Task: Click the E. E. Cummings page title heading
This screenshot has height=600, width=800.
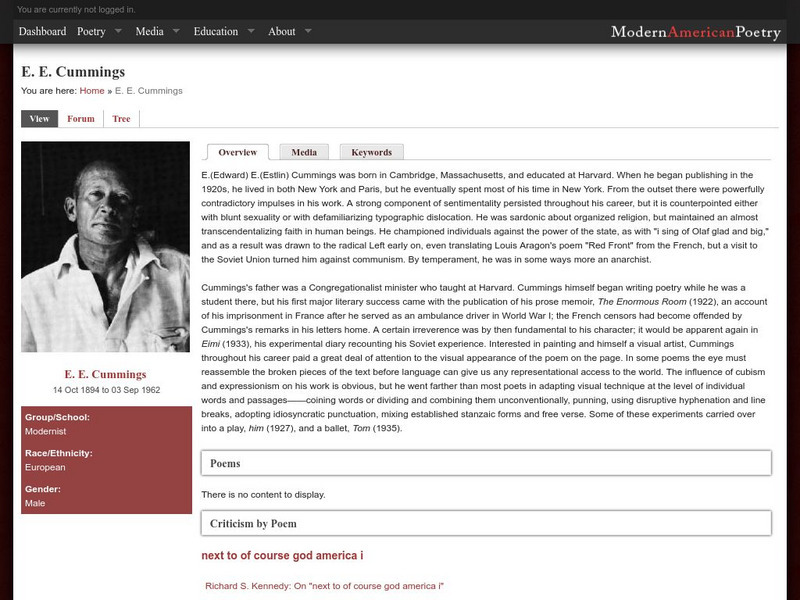Action: [73, 72]
